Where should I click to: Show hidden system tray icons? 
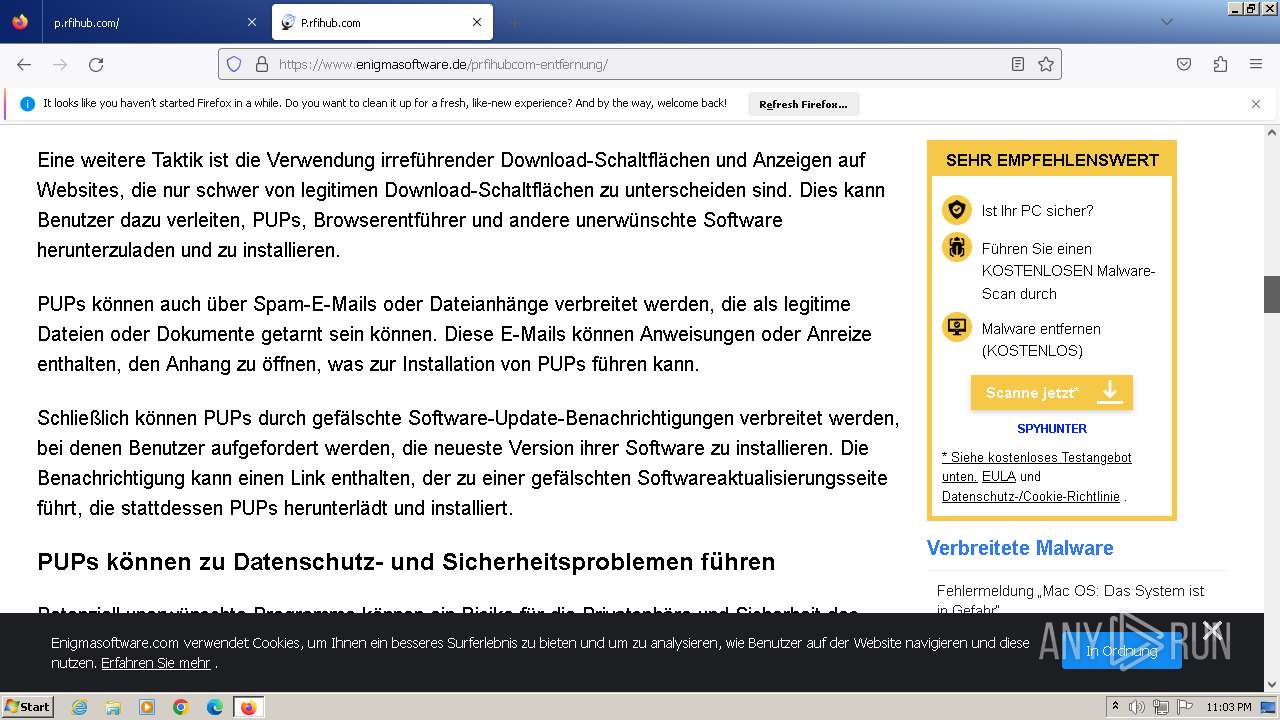click(1116, 707)
